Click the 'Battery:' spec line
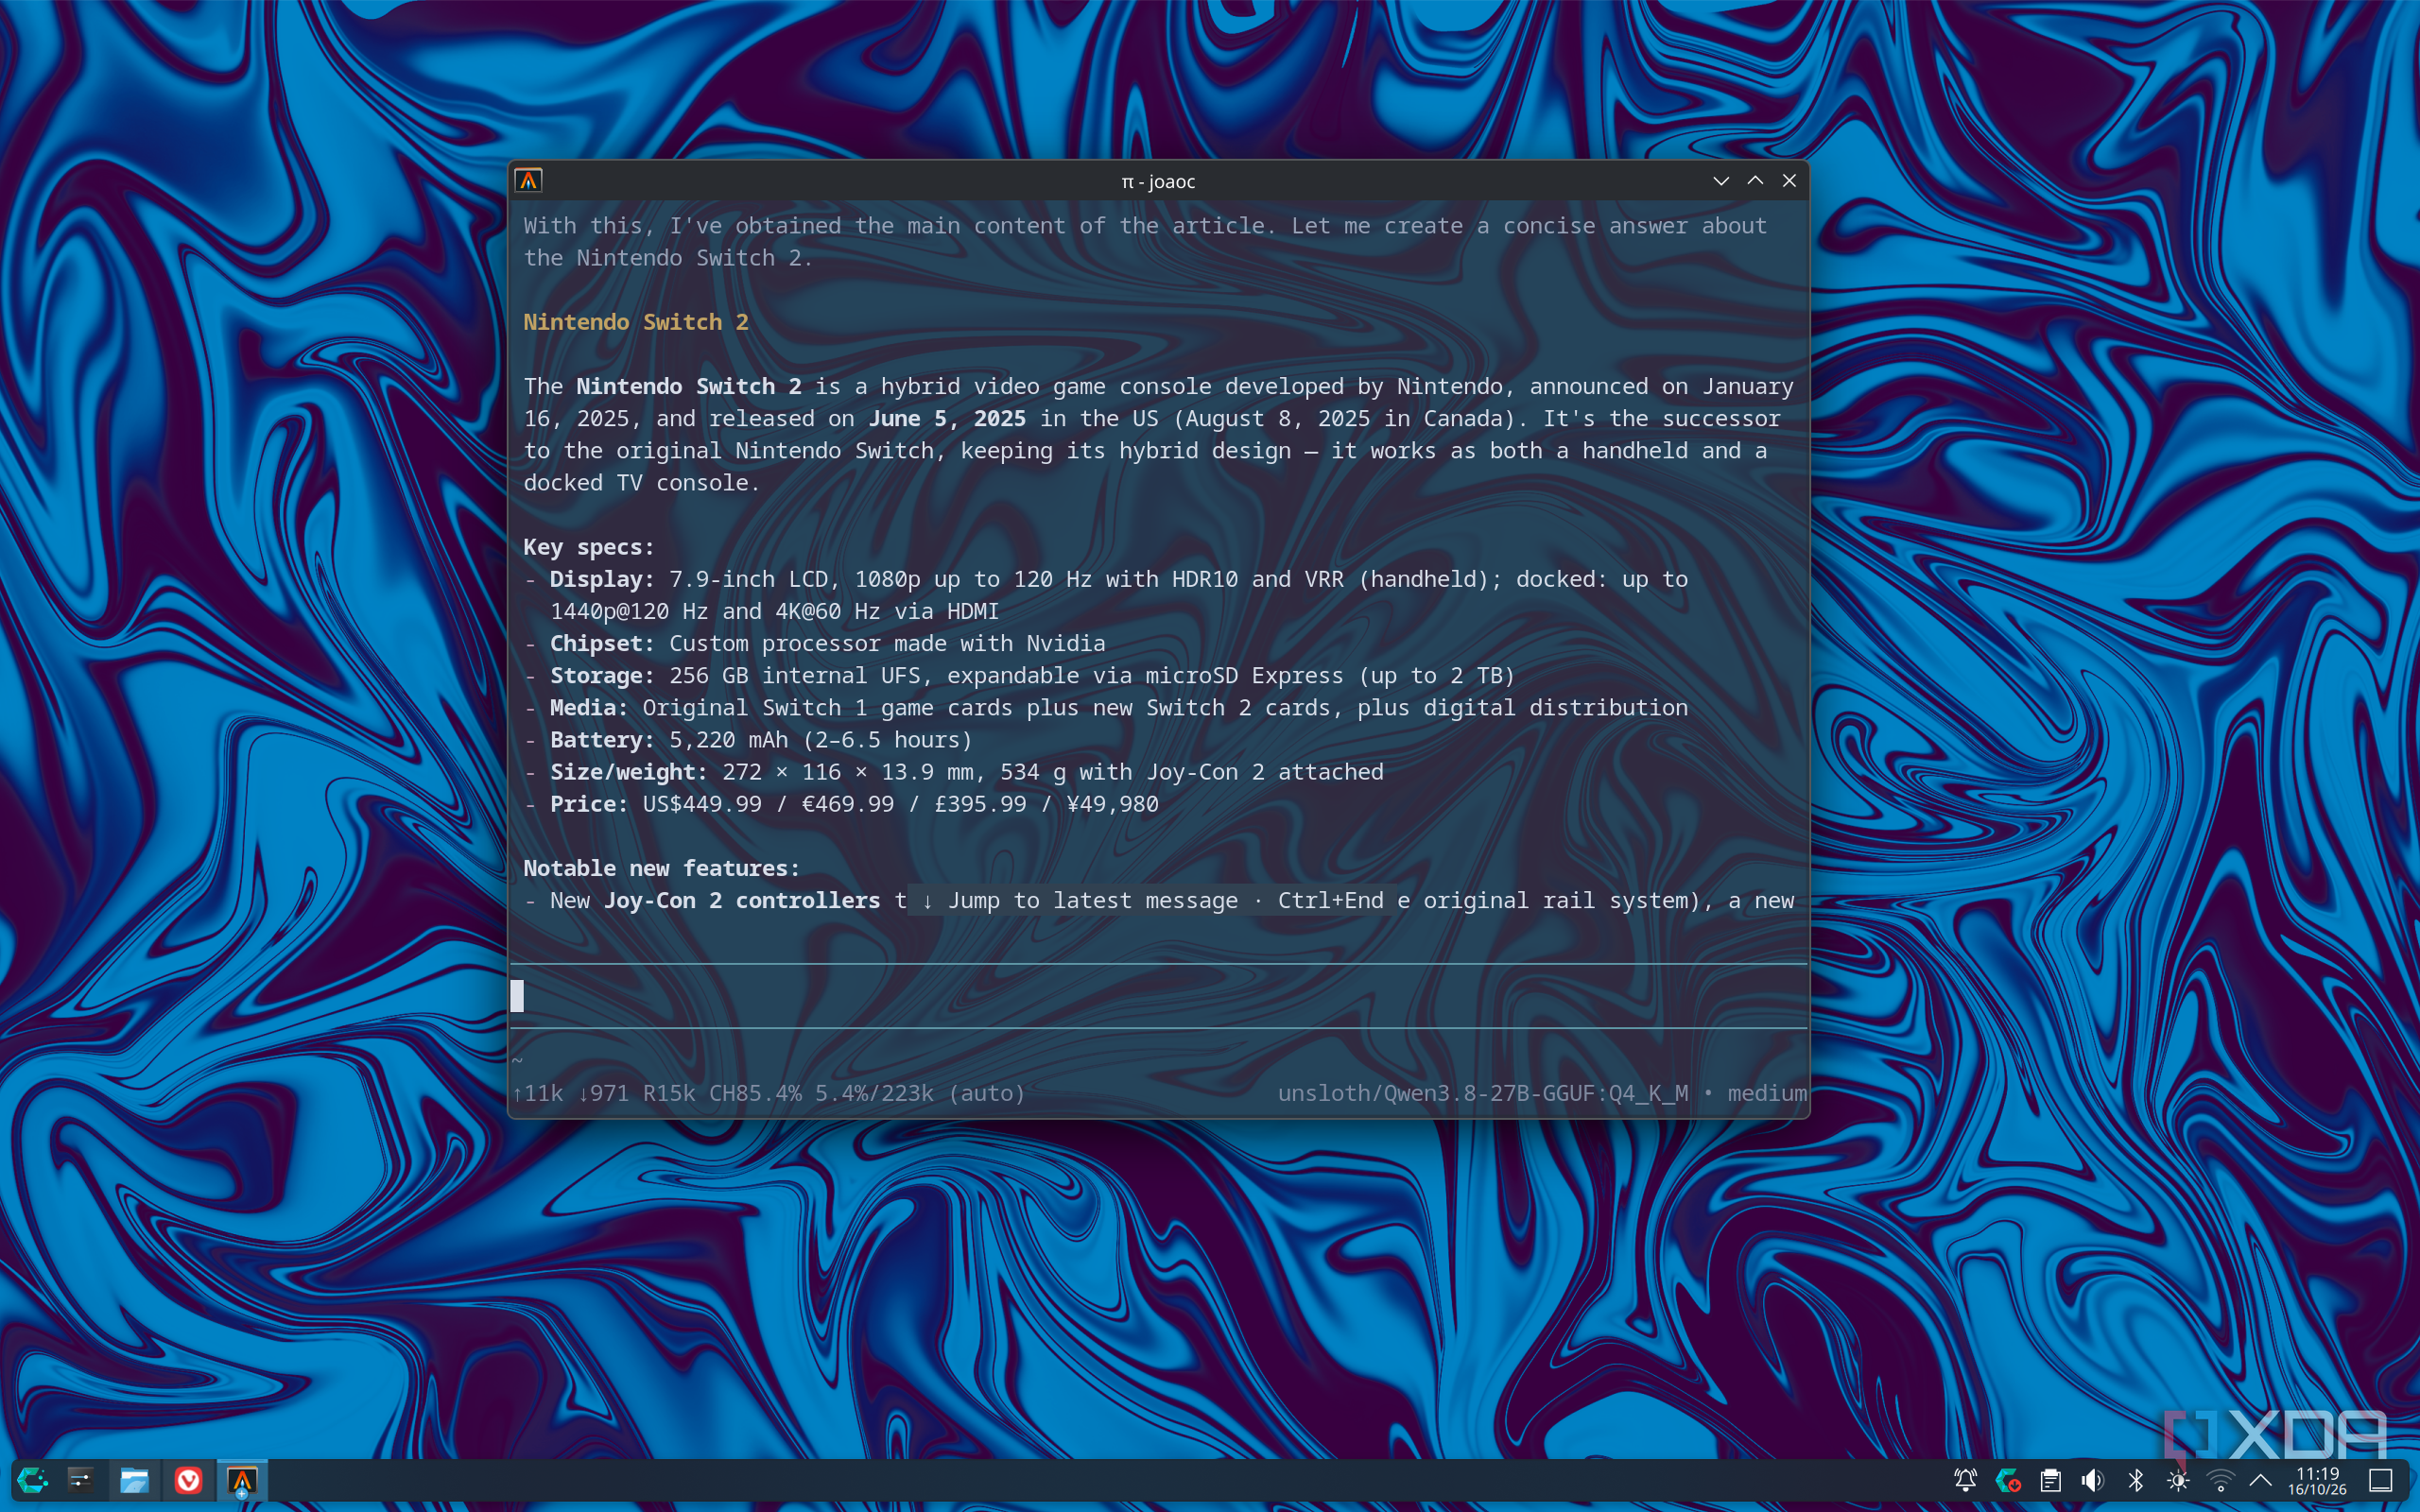 [748, 739]
